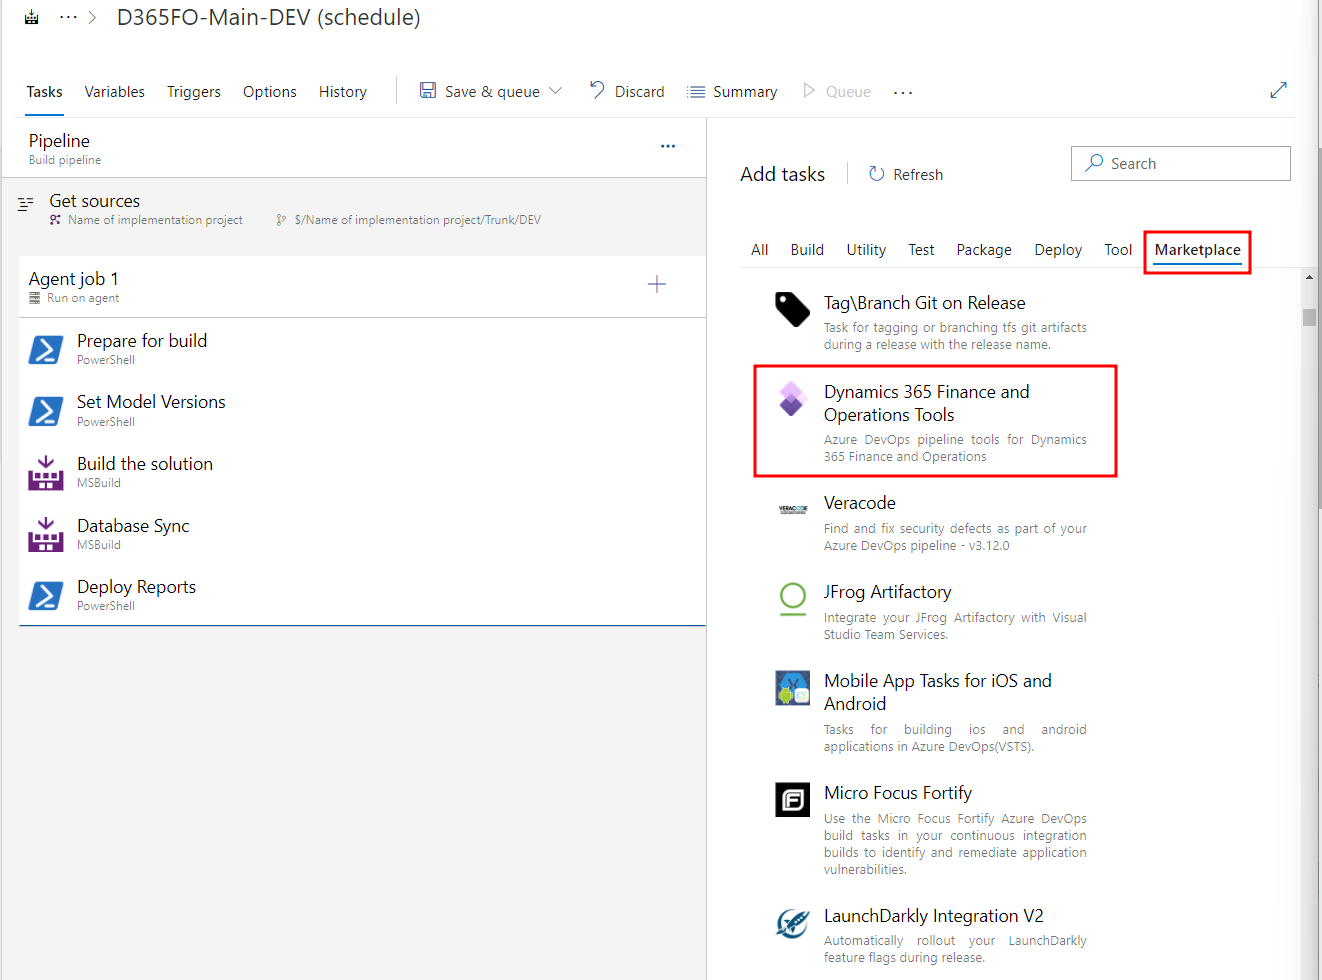This screenshot has height=980, width=1322.
Task: Select the LaunchDarkly Integration V2 rocket icon
Action: point(792,923)
